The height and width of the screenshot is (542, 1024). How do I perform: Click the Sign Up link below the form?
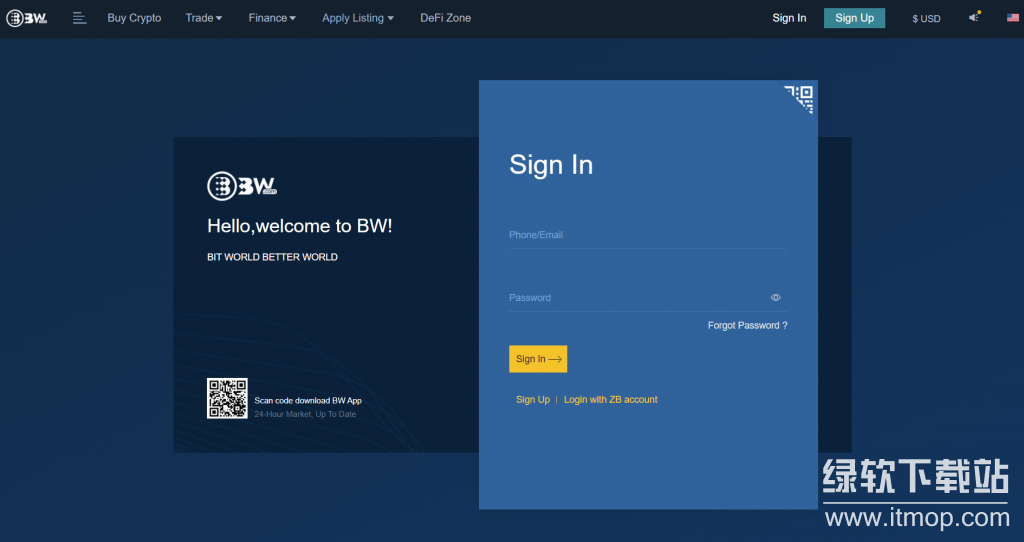[532, 400]
